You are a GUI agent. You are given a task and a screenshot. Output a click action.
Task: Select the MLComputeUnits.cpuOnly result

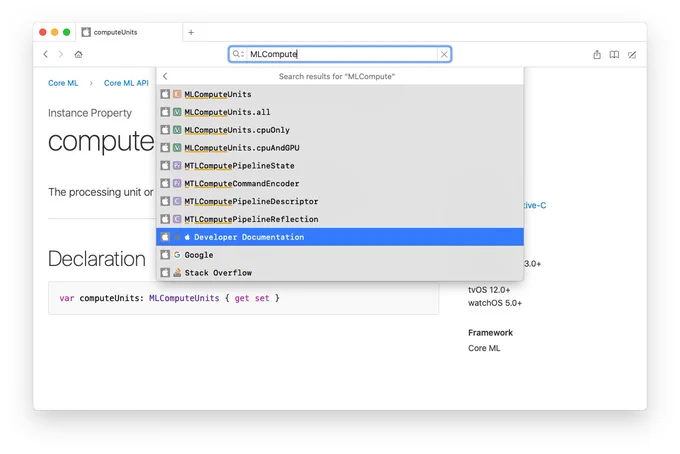coord(340,130)
